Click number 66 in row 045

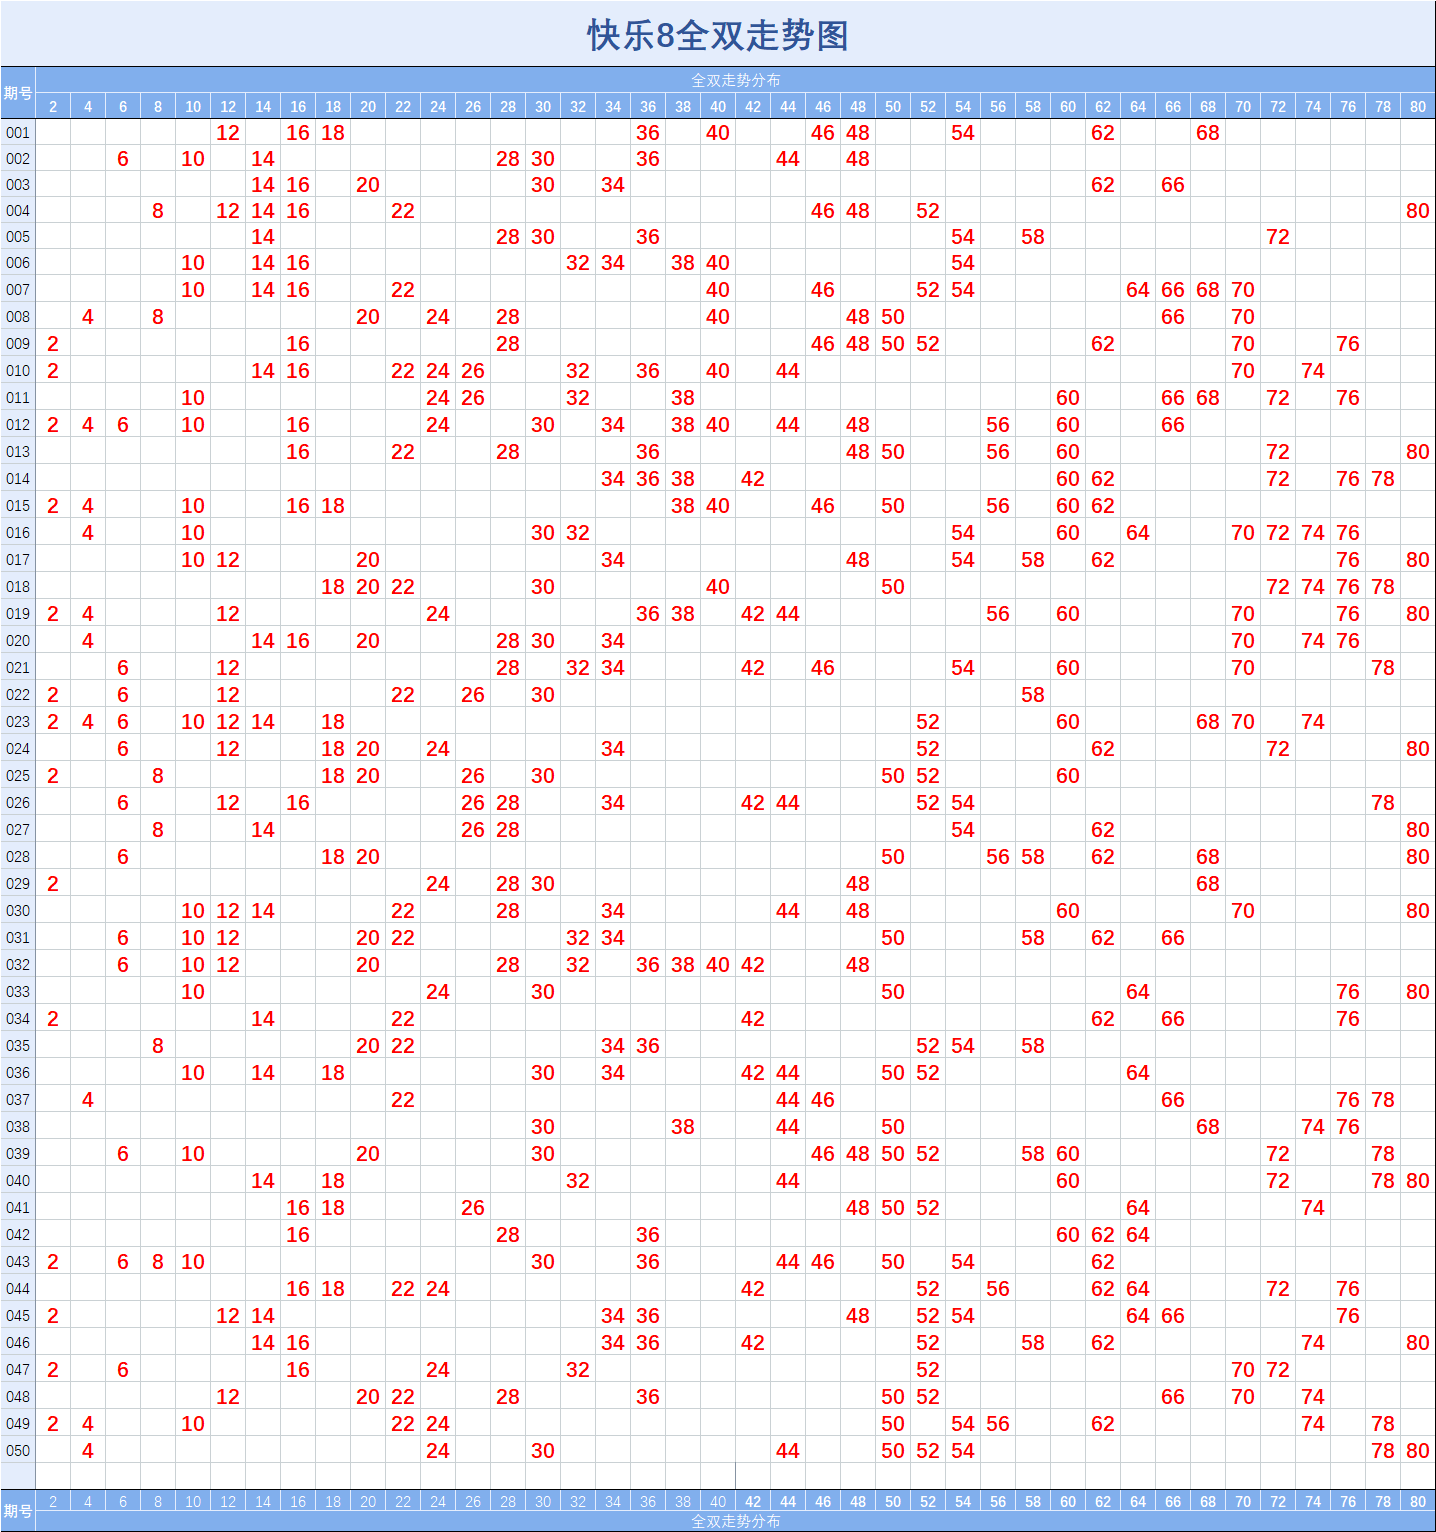(1173, 1316)
